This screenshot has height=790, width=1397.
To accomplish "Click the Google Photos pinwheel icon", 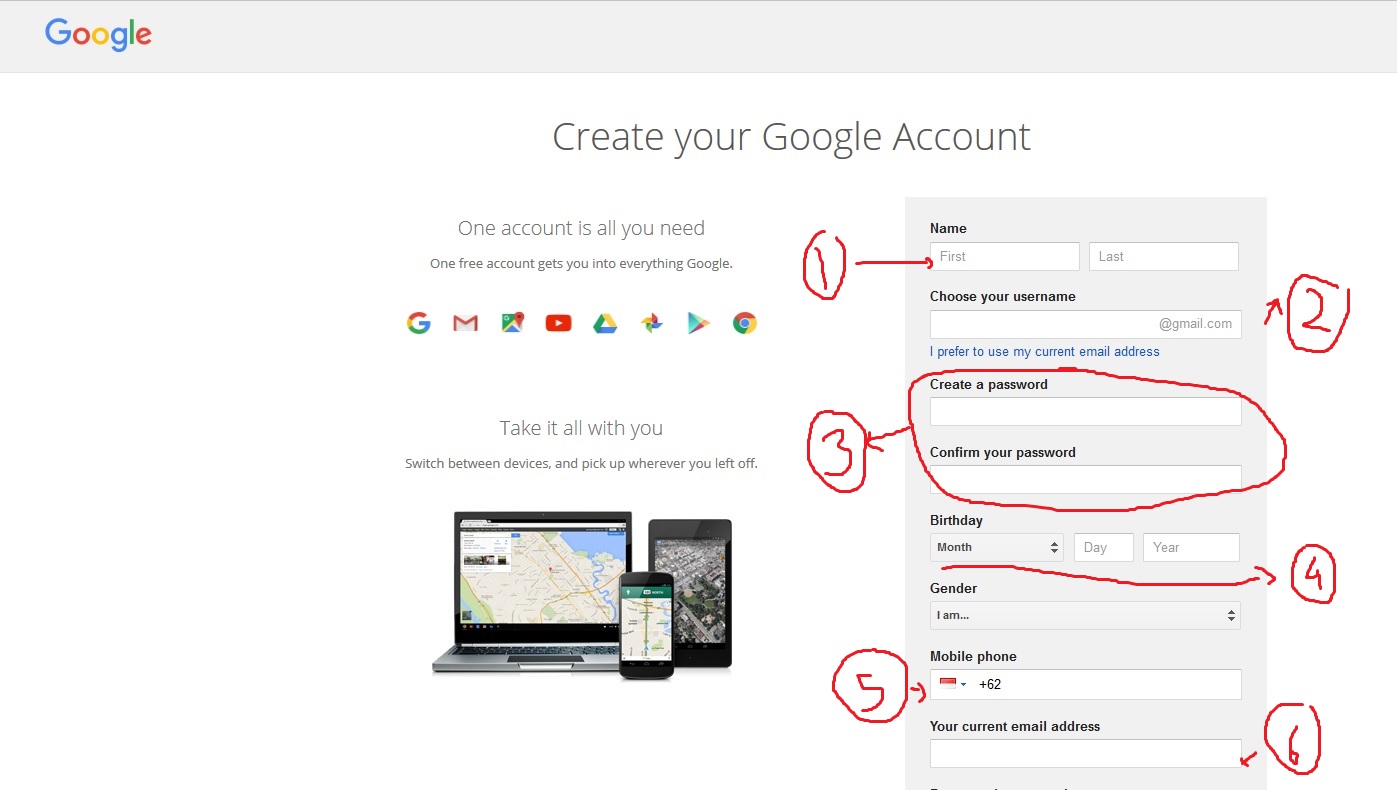I will click(652, 323).
